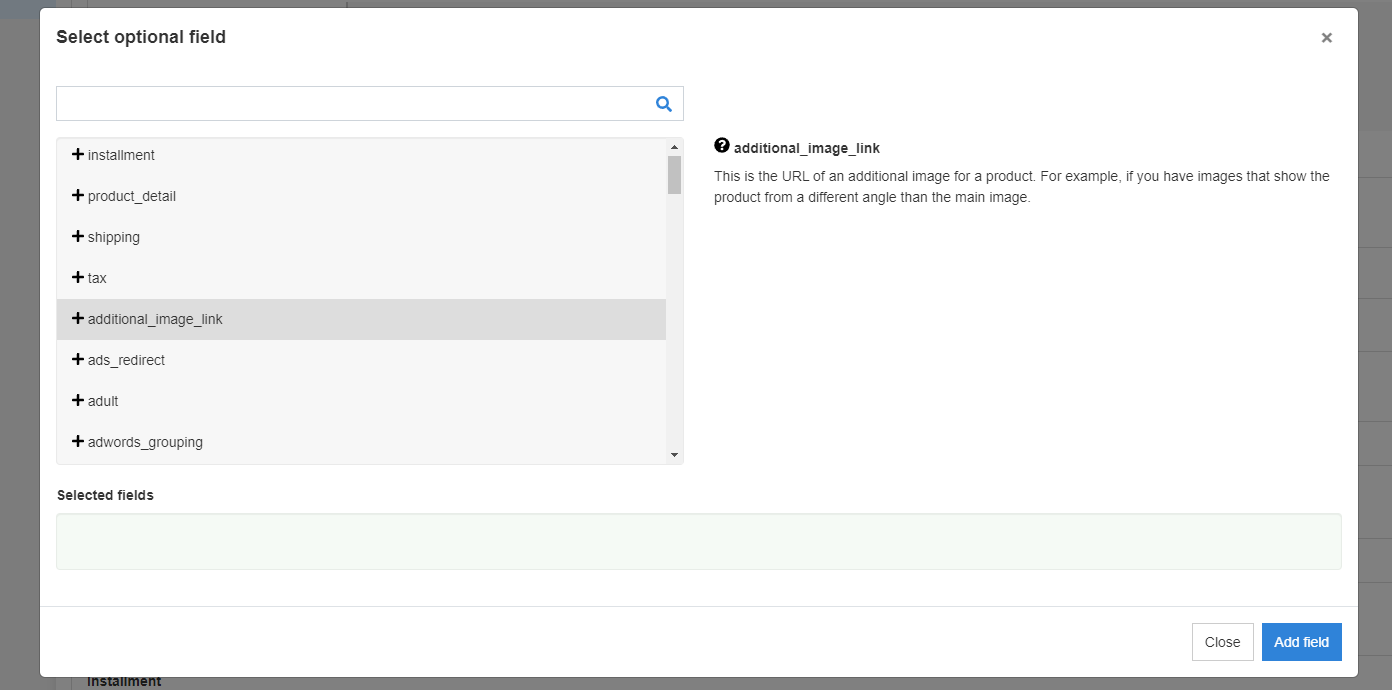Click the Close button in footer
The image size is (1392, 690).
pyautogui.click(x=1222, y=642)
